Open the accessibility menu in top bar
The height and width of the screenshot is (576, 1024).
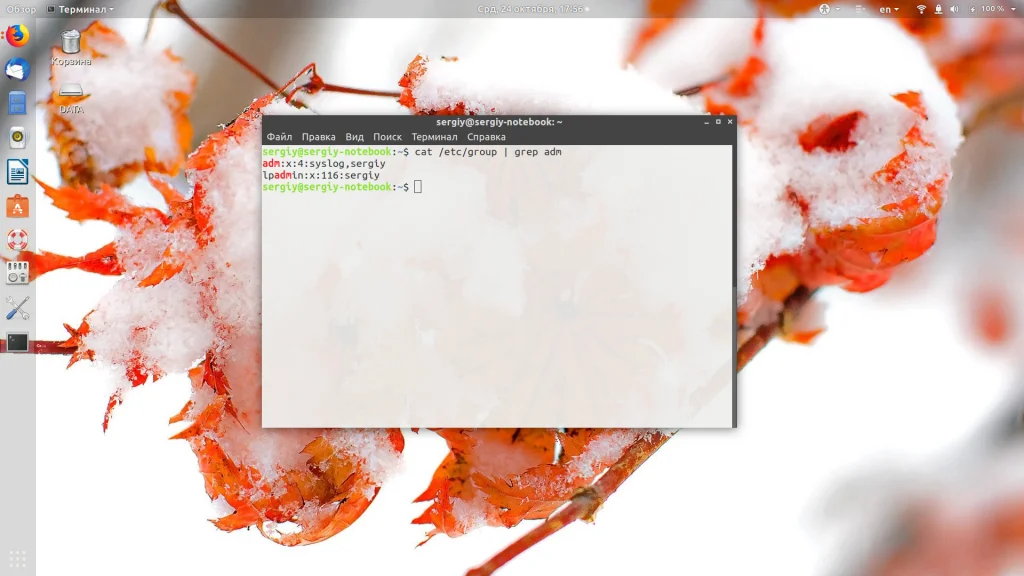point(829,9)
